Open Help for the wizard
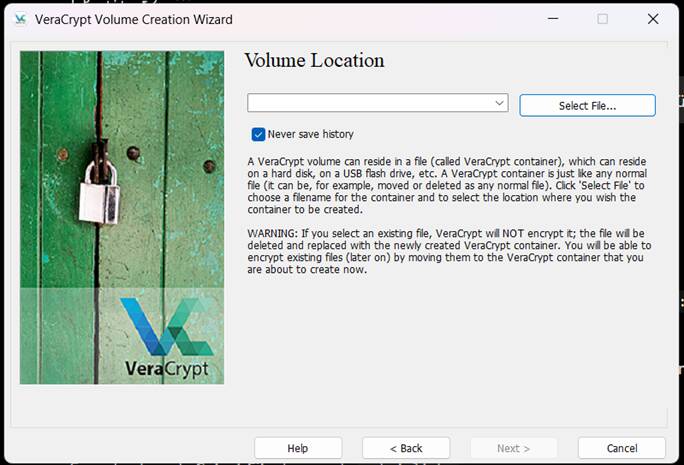Screen dimensions: 684x465 (298, 448)
